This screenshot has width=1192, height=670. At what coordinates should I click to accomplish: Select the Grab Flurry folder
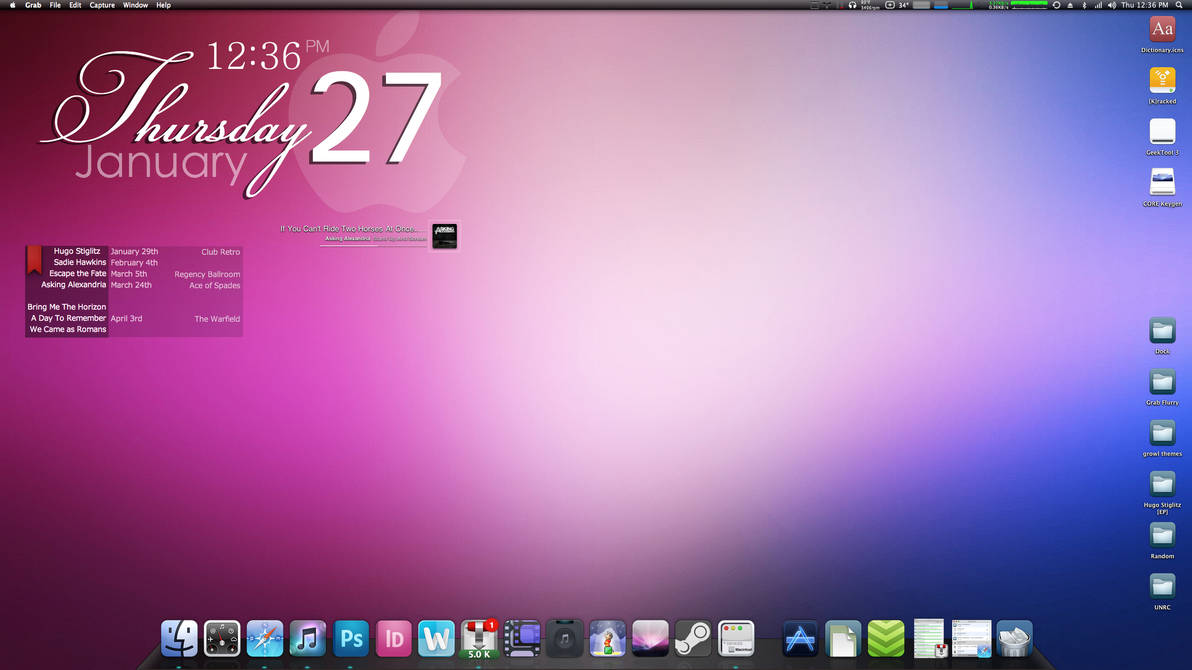coord(1162,386)
